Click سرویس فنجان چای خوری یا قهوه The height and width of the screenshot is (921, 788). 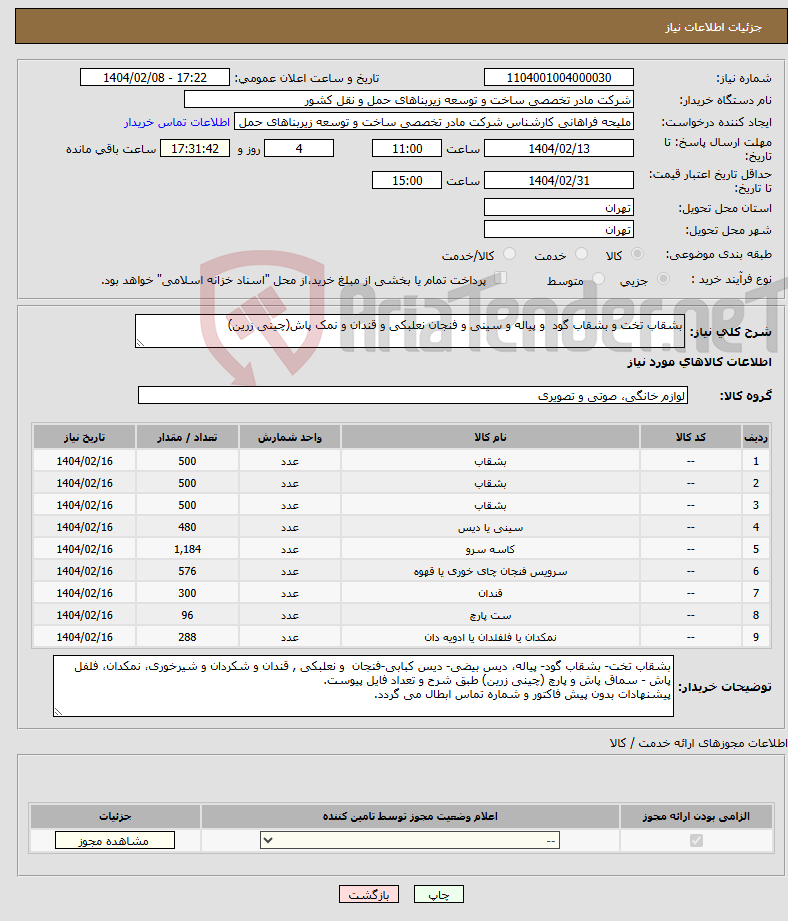point(490,572)
